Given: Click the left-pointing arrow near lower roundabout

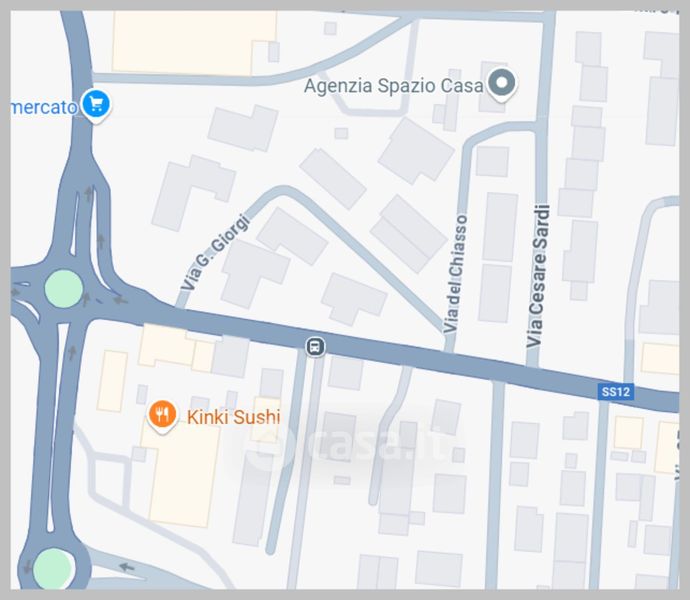Looking at the screenshot, I should (x=127, y=567).
